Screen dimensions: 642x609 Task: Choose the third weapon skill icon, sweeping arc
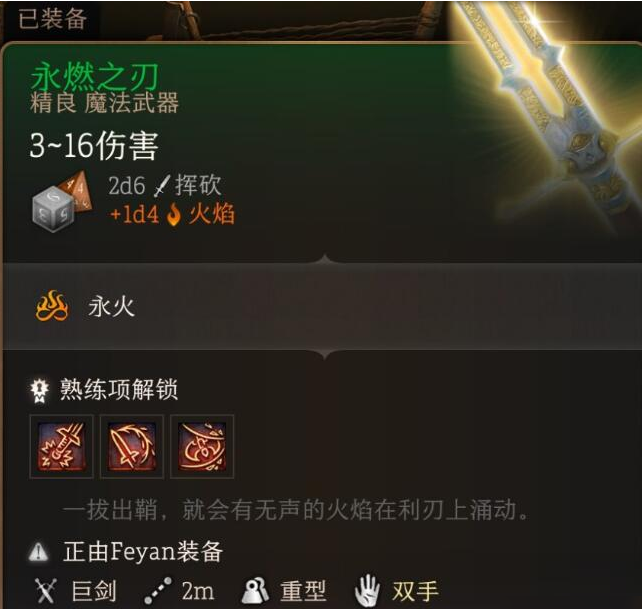[x=202, y=446]
